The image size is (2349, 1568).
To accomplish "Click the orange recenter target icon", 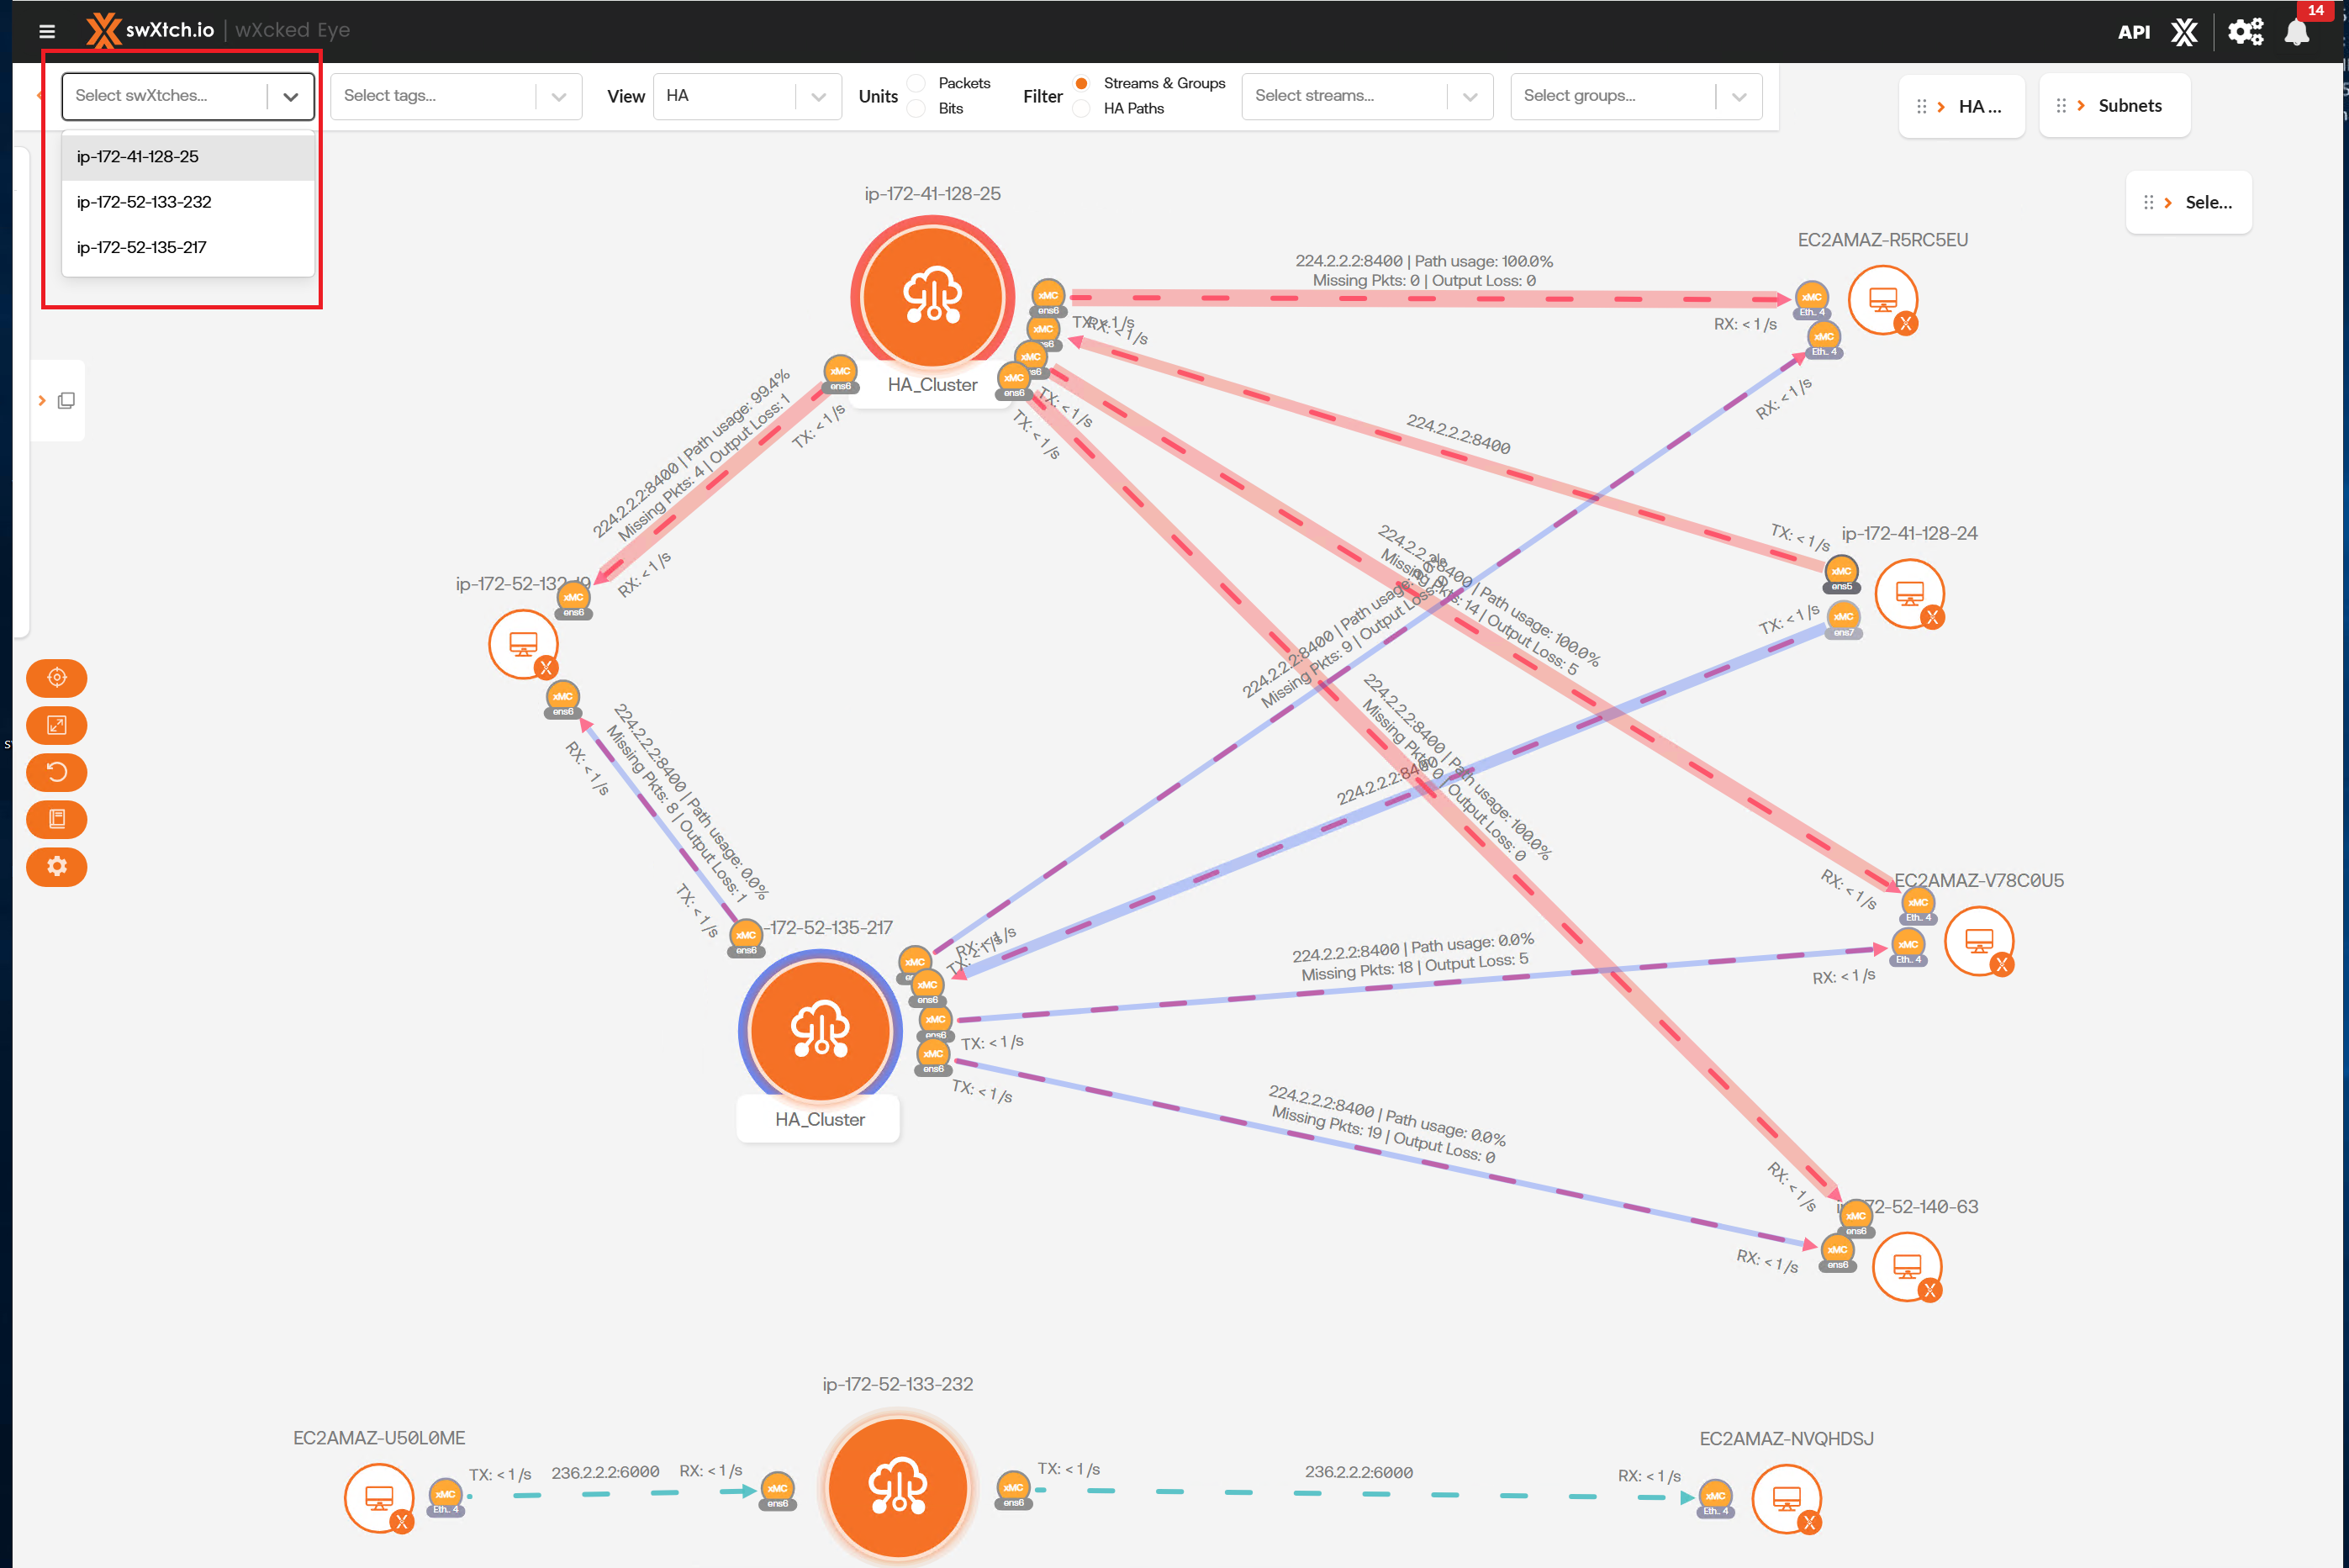I will click(57, 678).
